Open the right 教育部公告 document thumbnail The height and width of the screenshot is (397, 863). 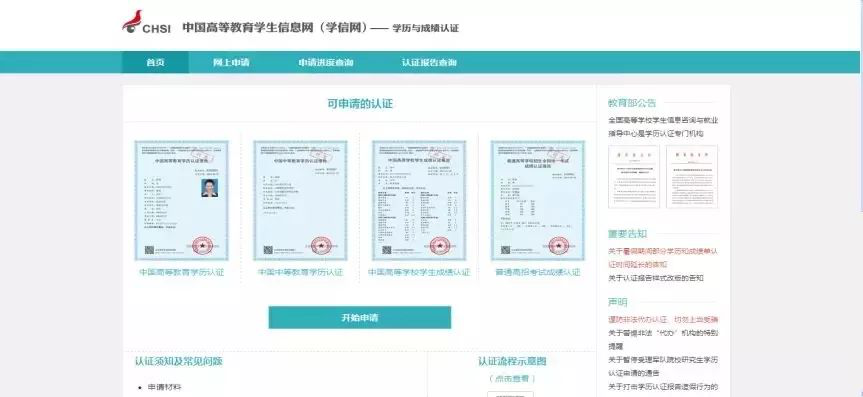click(x=692, y=177)
